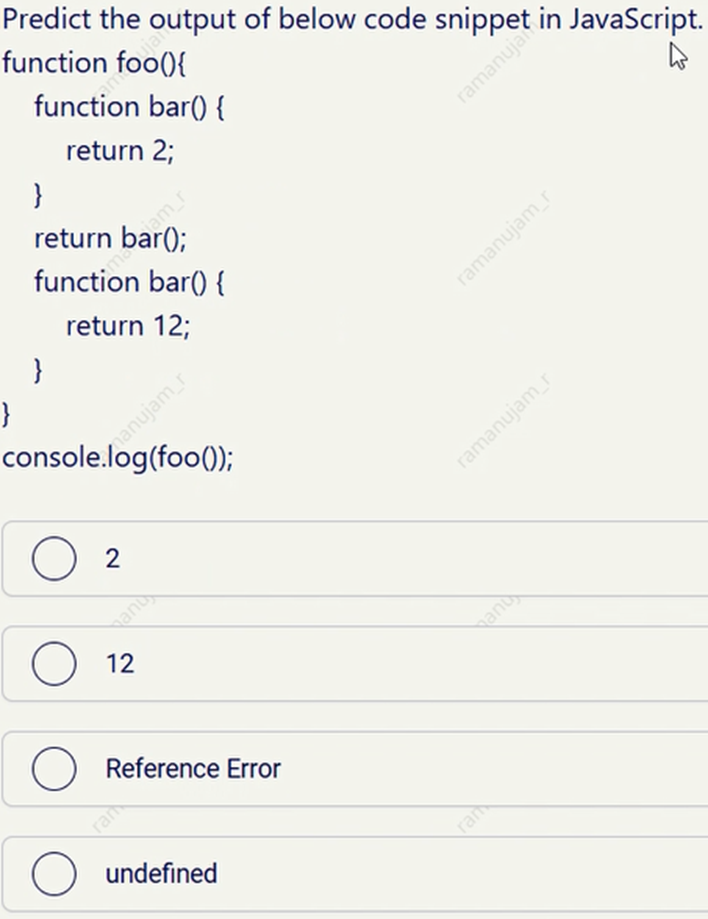
Task: Click the second bar function declaration
Action: click(x=127, y=282)
